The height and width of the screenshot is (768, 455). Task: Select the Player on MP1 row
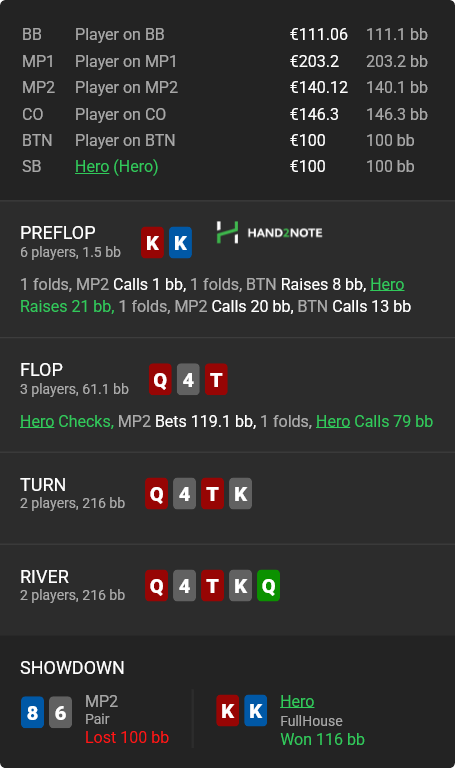(225, 61)
